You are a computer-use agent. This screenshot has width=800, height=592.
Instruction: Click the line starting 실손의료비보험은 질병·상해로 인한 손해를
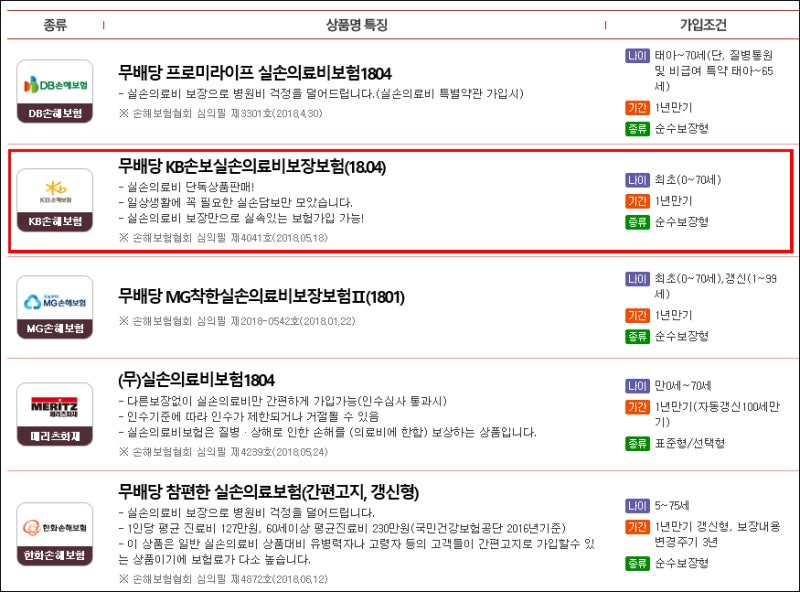pyautogui.click(x=327, y=433)
